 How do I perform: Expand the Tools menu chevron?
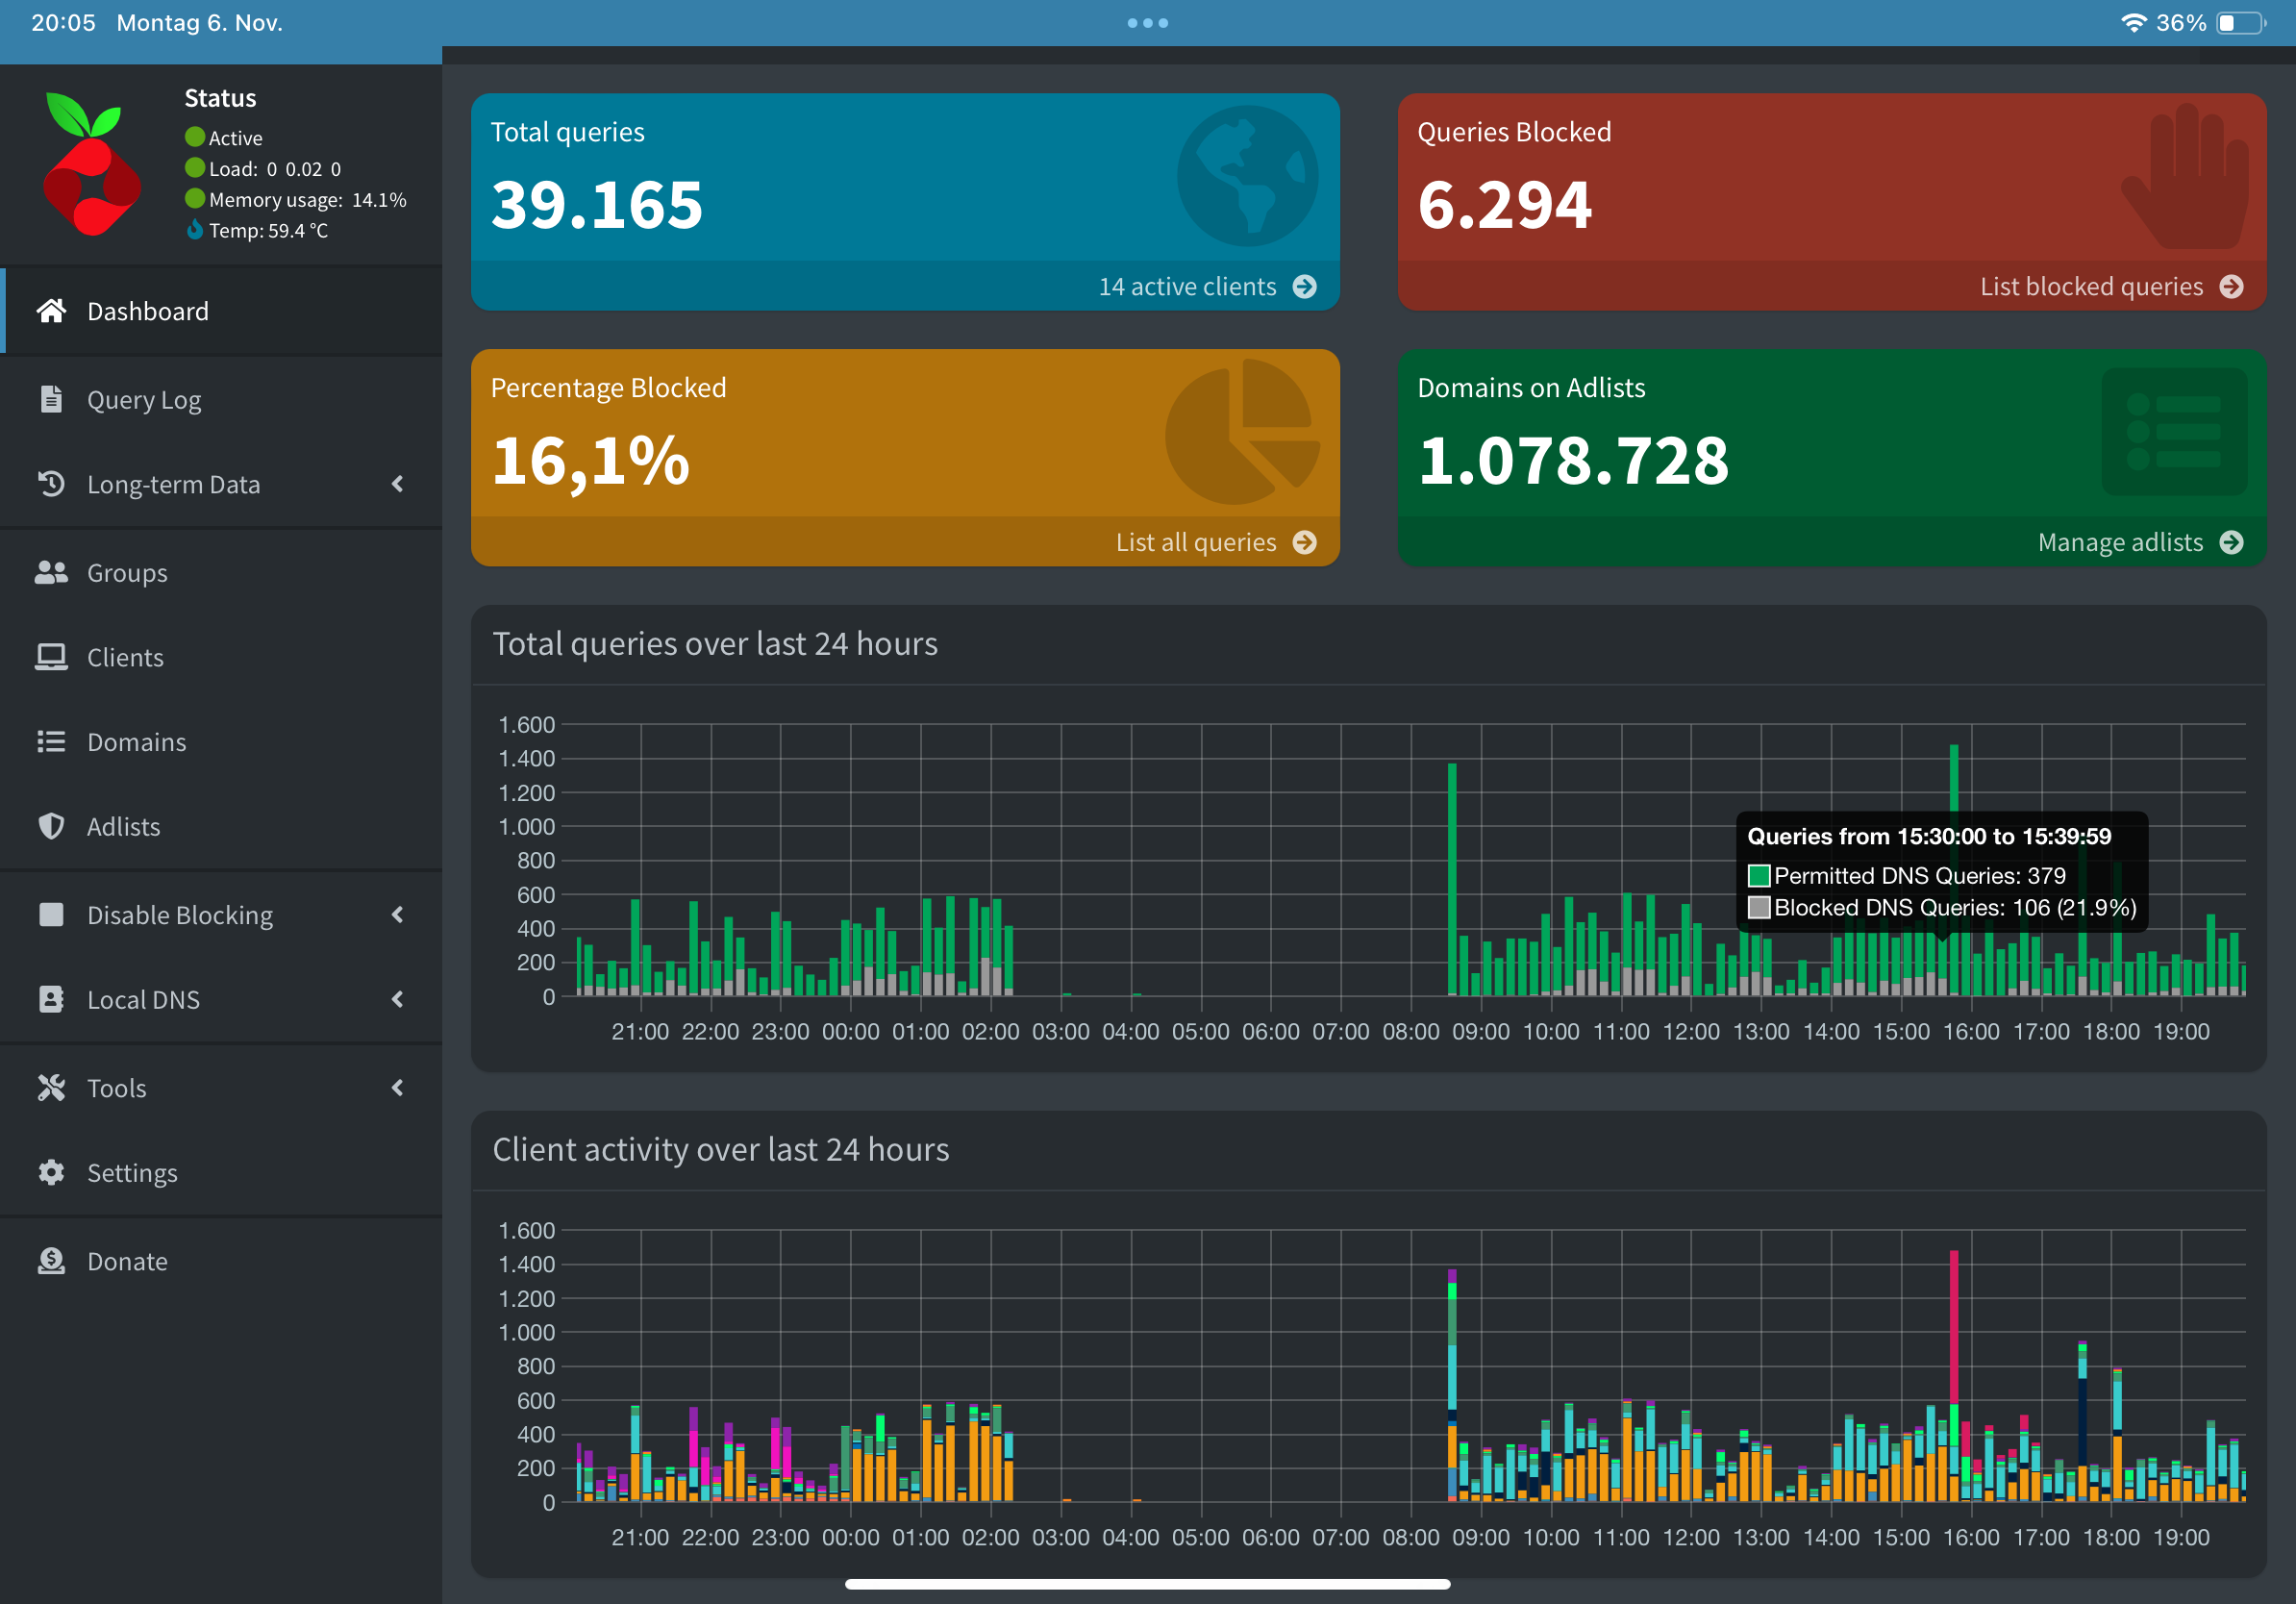(x=397, y=1088)
